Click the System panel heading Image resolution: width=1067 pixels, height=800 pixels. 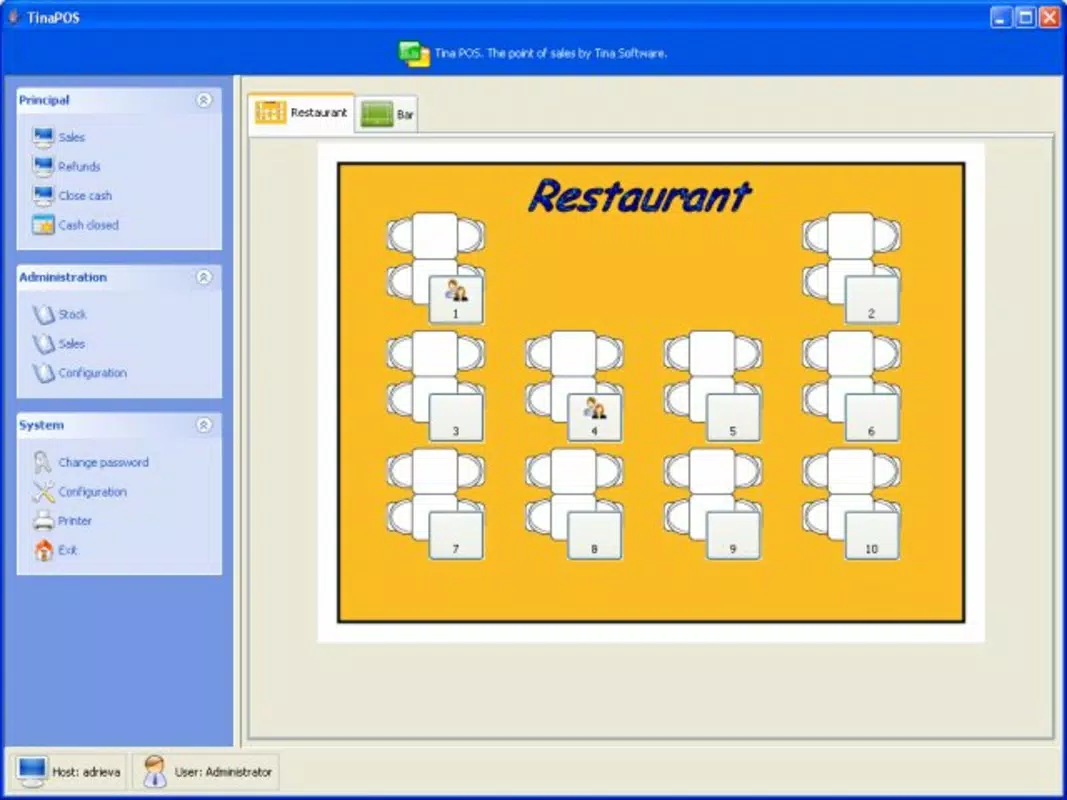click(42, 425)
